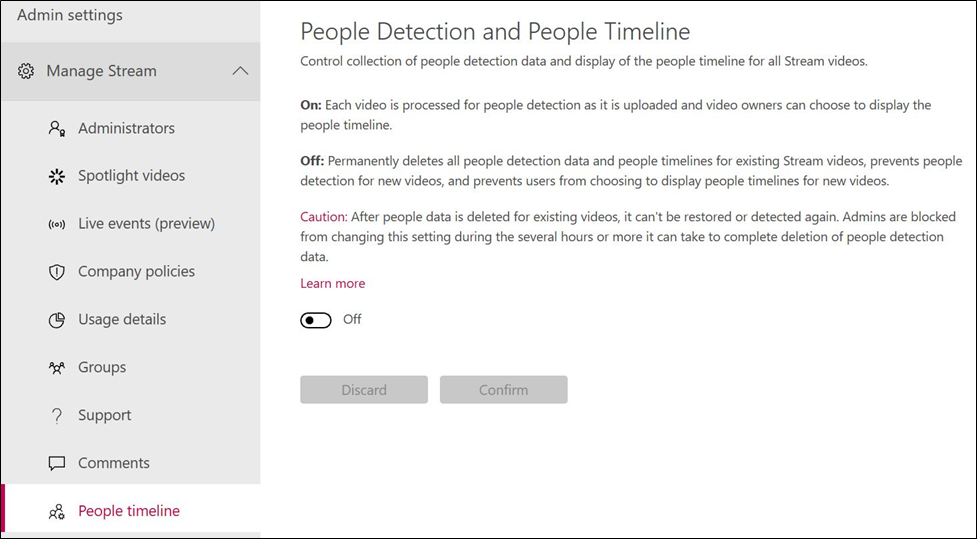Click the Comments speech bubble icon
Image resolution: width=977 pixels, height=539 pixels.
57,464
